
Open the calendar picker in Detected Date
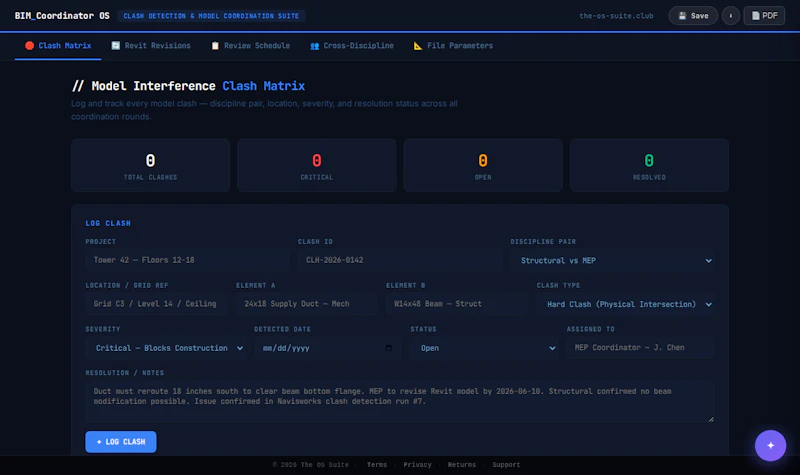(x=389, y=348)
